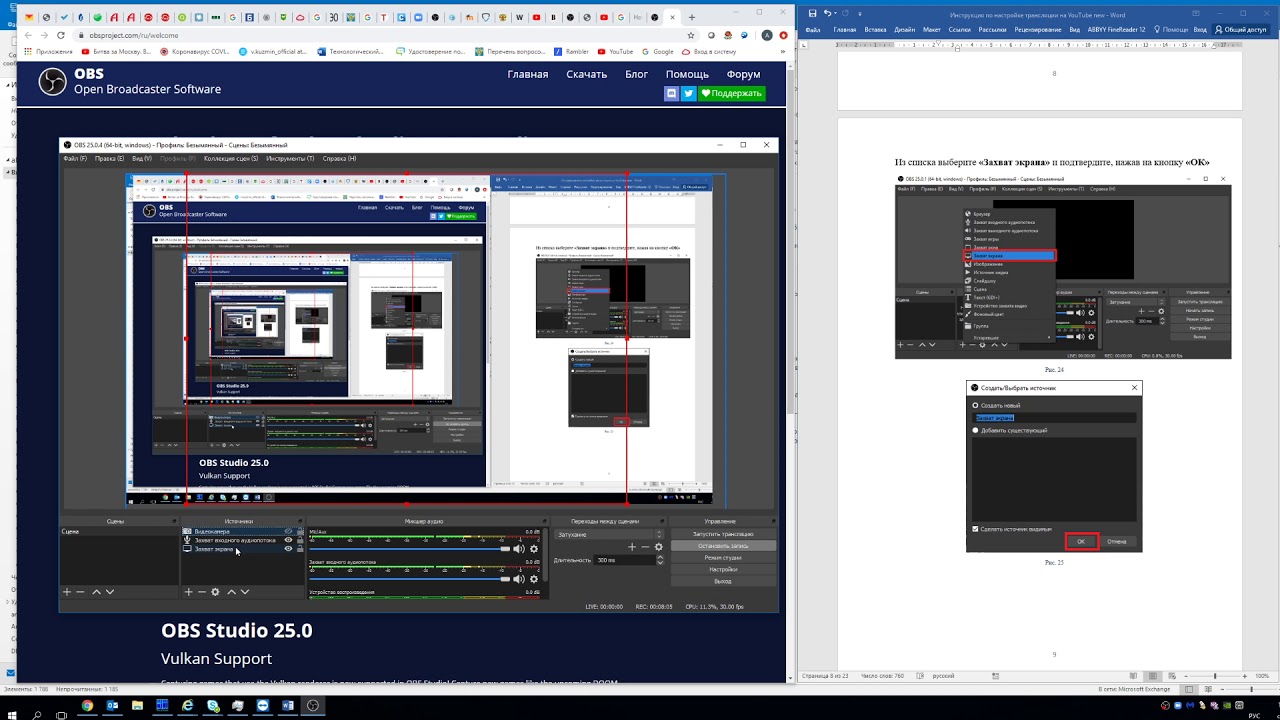
Task: Toggle visibility eye of Захват экрана source
Action: click(x=288, y=549)
